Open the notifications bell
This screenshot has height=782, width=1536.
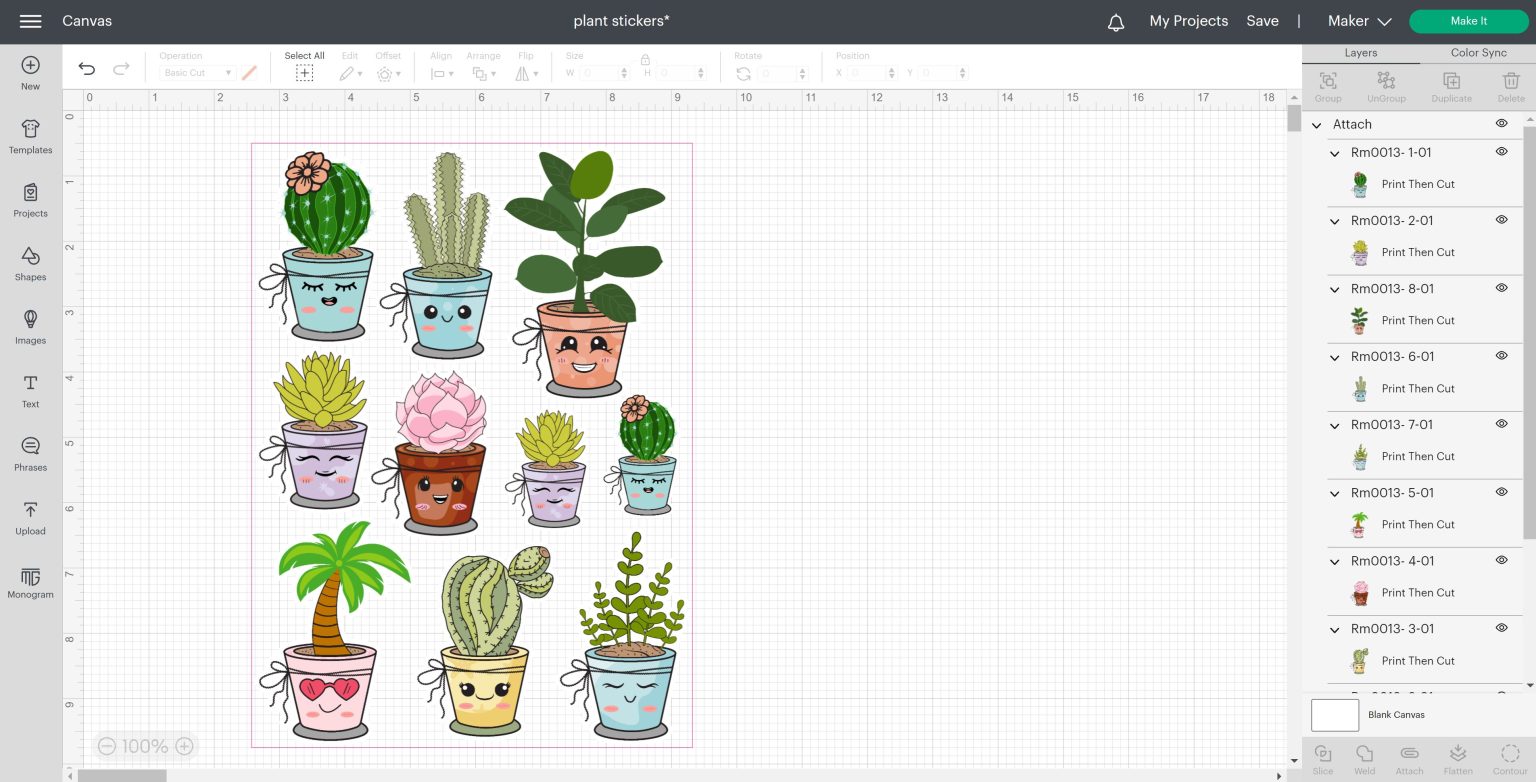click(1116, 22)
